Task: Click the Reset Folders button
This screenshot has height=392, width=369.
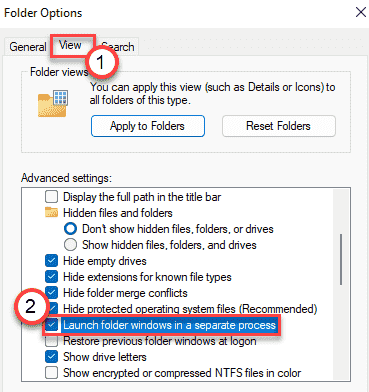Action: pos(279,126)
